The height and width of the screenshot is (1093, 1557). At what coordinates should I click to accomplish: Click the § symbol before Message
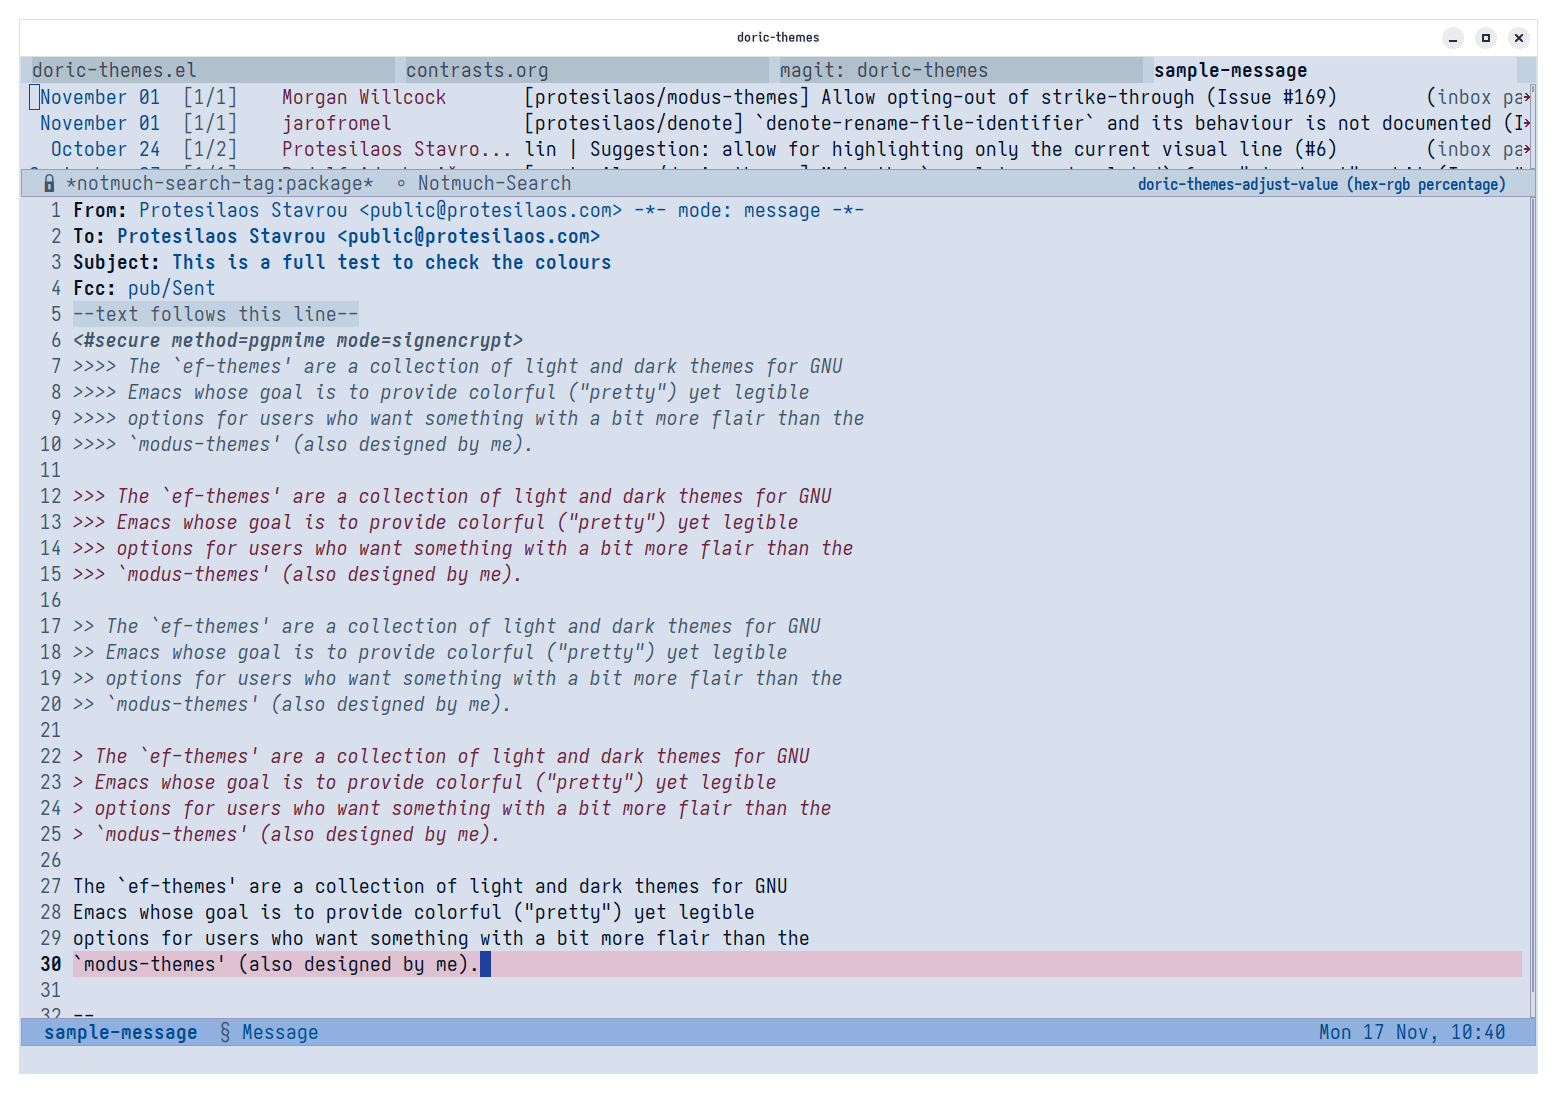pyautogui.click(x=225, y=1032)
